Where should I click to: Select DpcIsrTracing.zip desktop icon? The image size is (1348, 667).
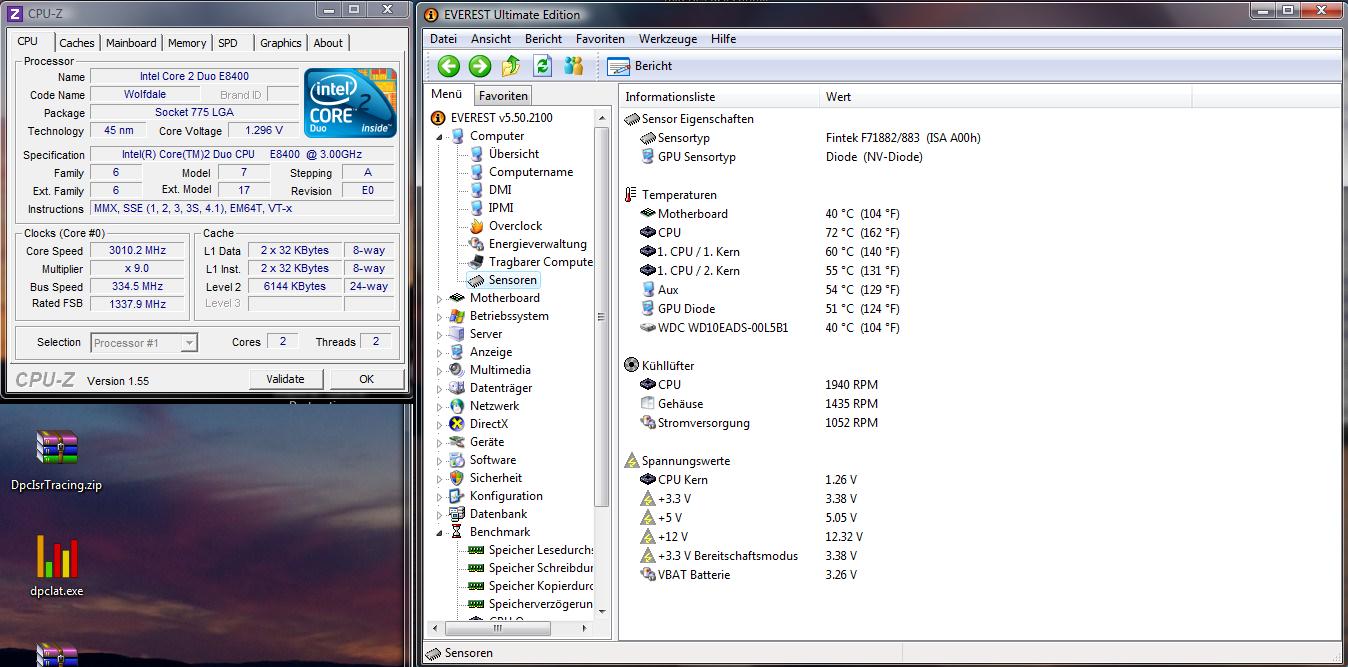point(56,461)
